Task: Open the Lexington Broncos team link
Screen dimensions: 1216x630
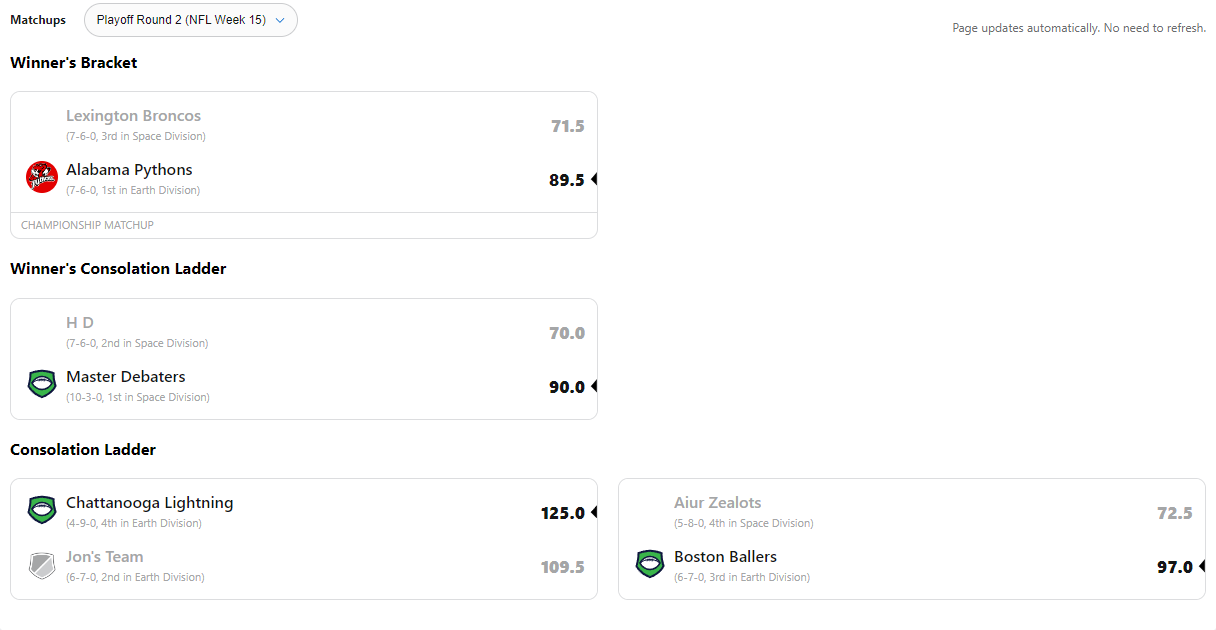Action: (x=133, y=116)
